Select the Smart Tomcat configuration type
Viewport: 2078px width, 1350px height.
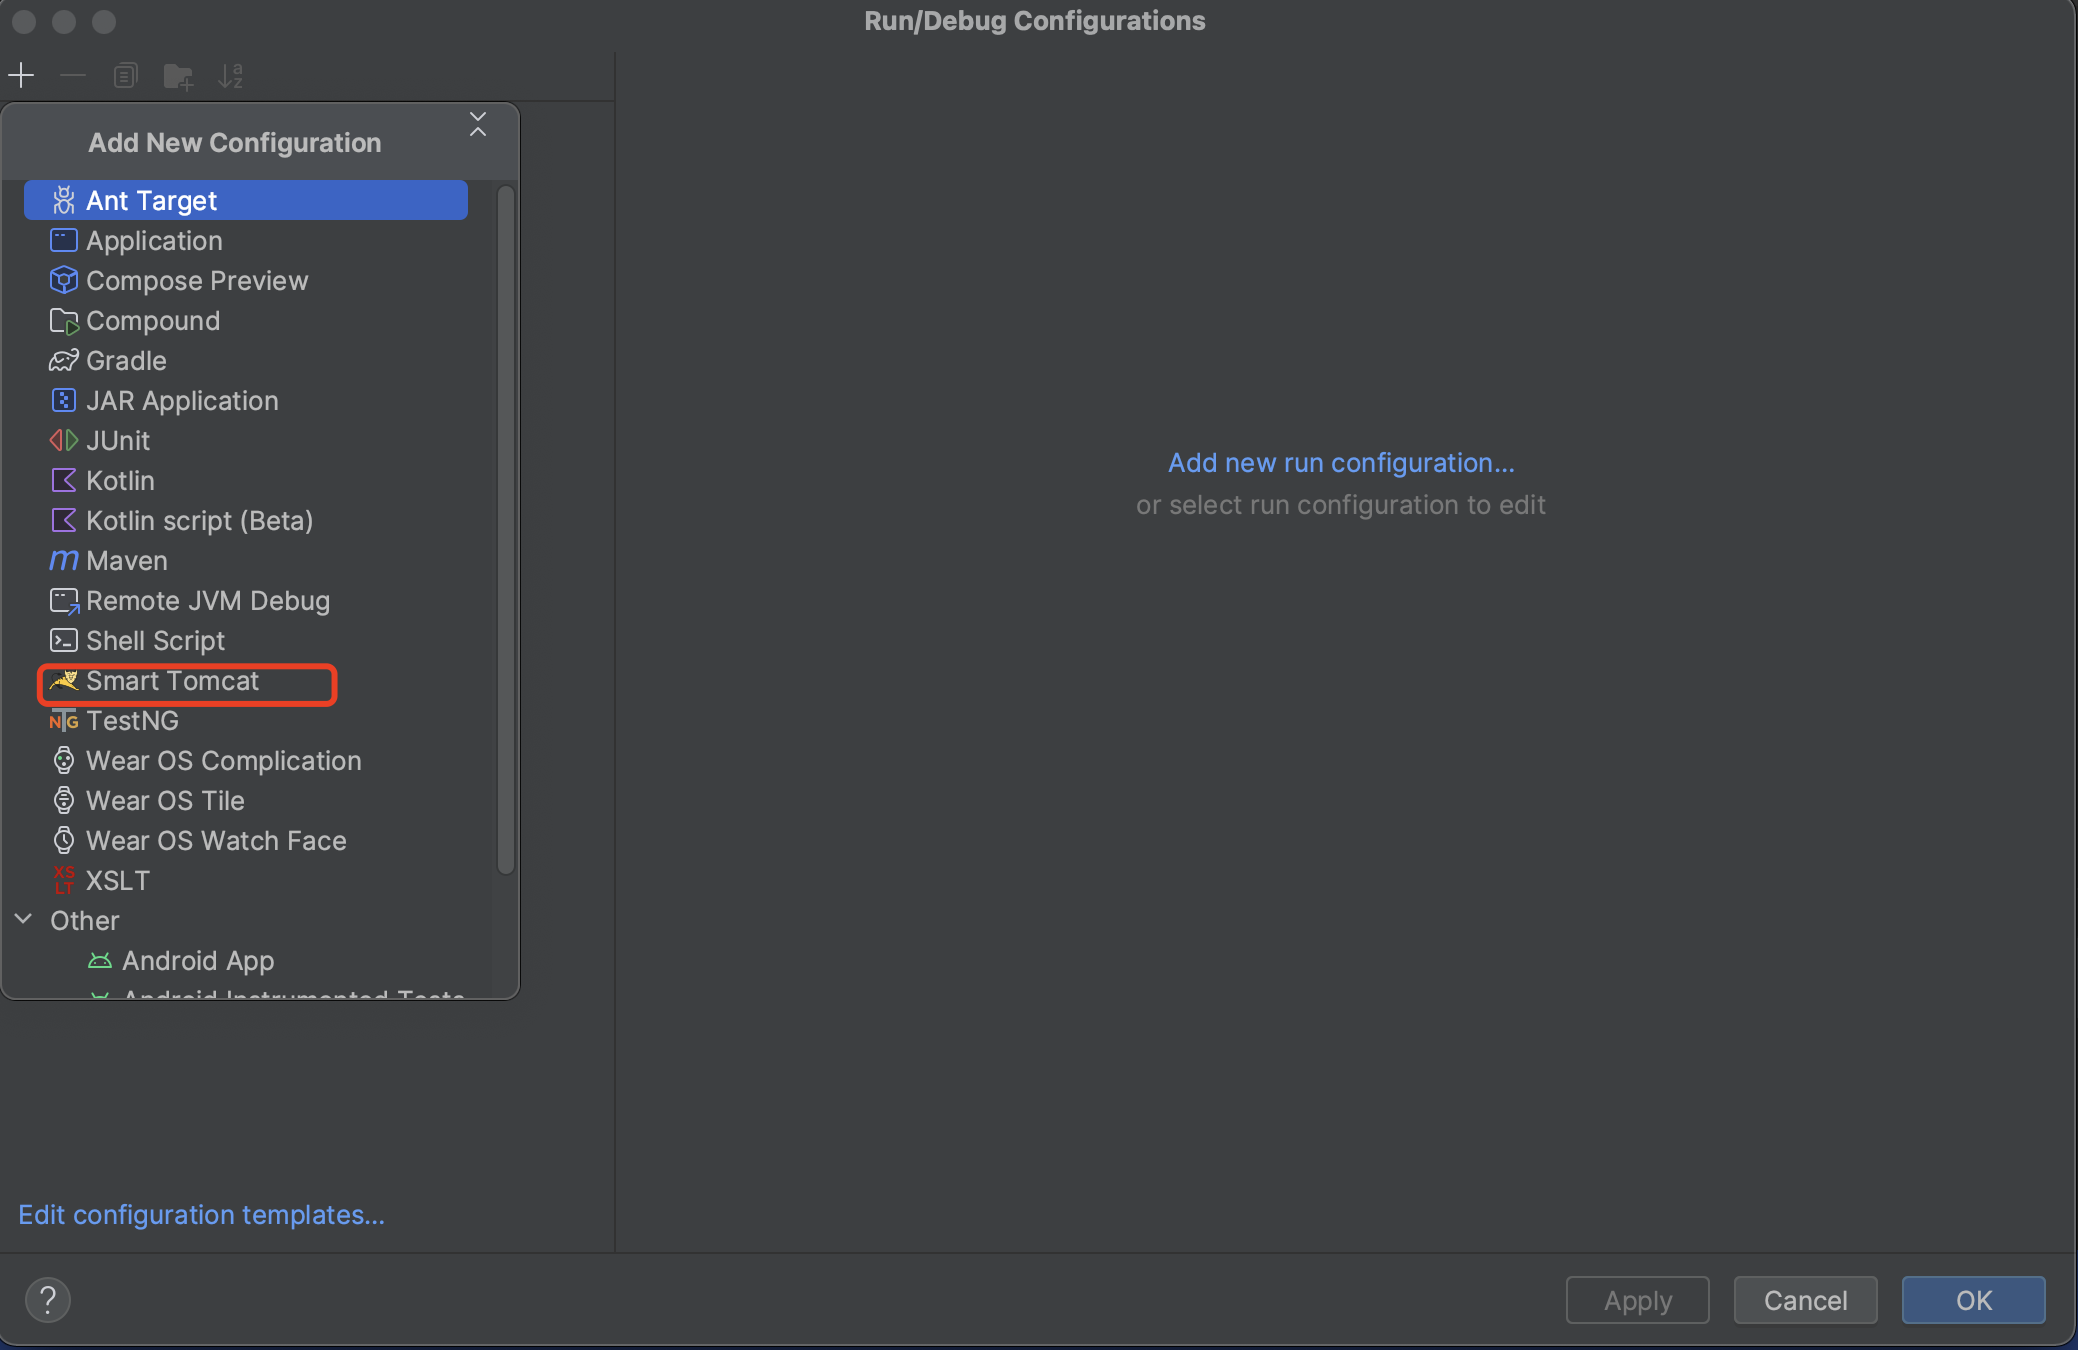coord(172,682)
